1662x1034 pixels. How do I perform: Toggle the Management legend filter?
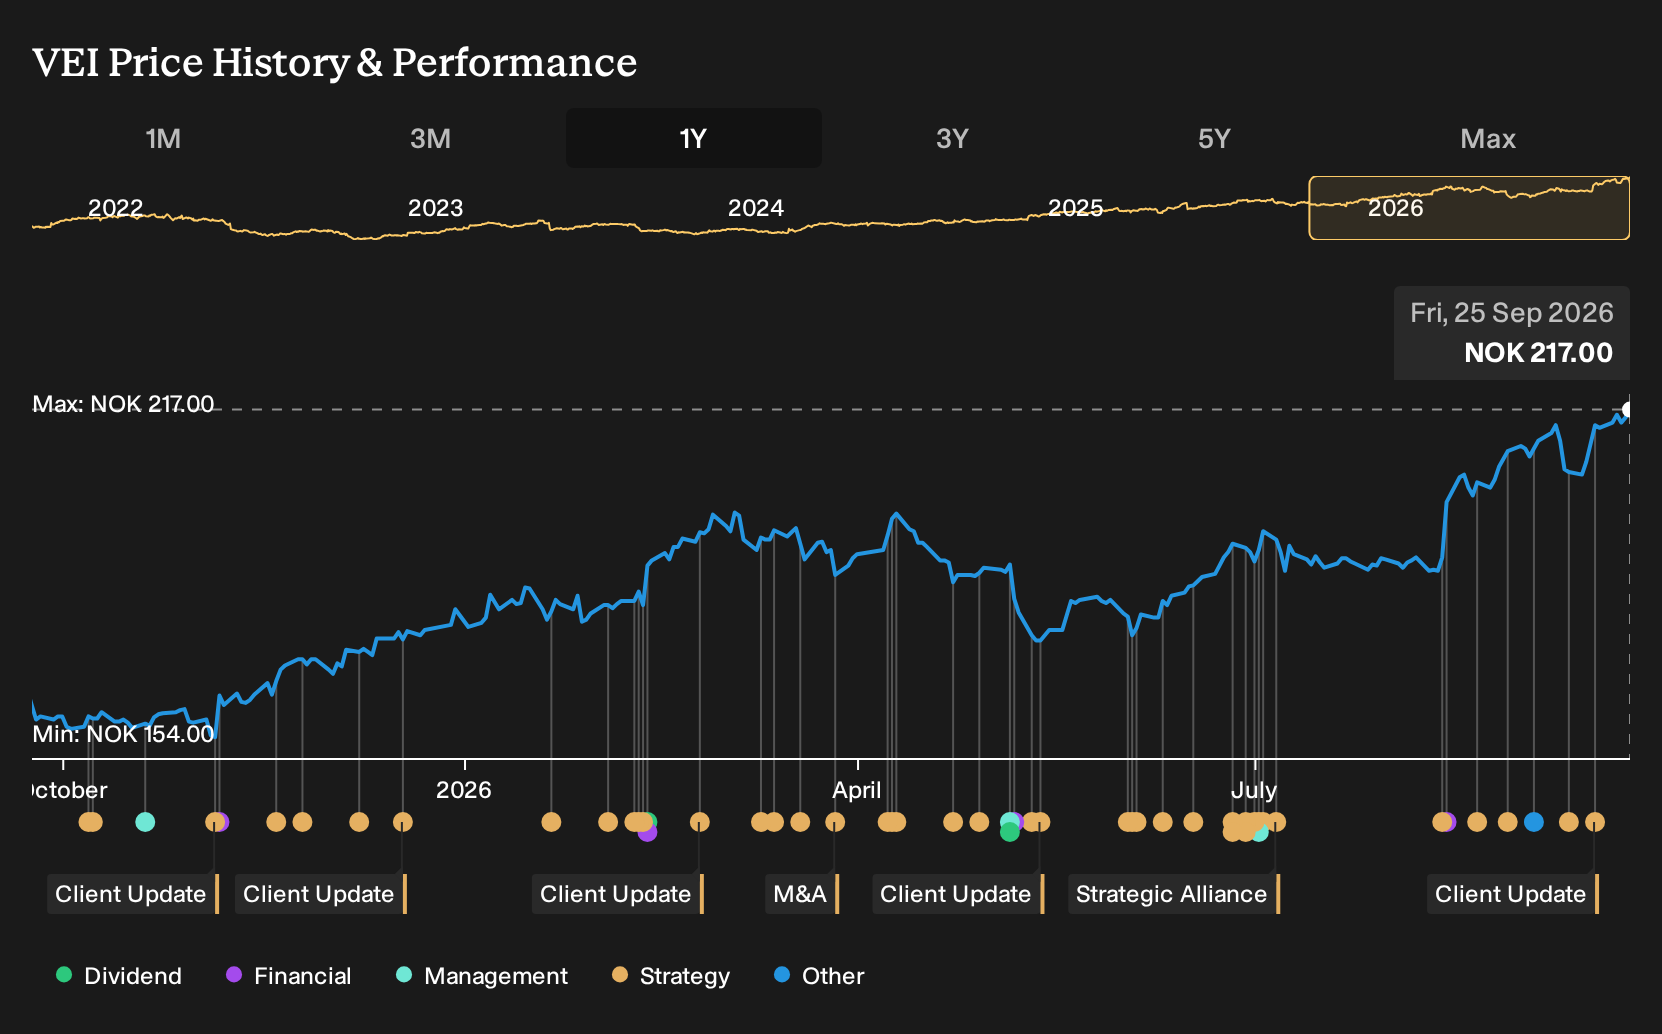tap(482, 976)
